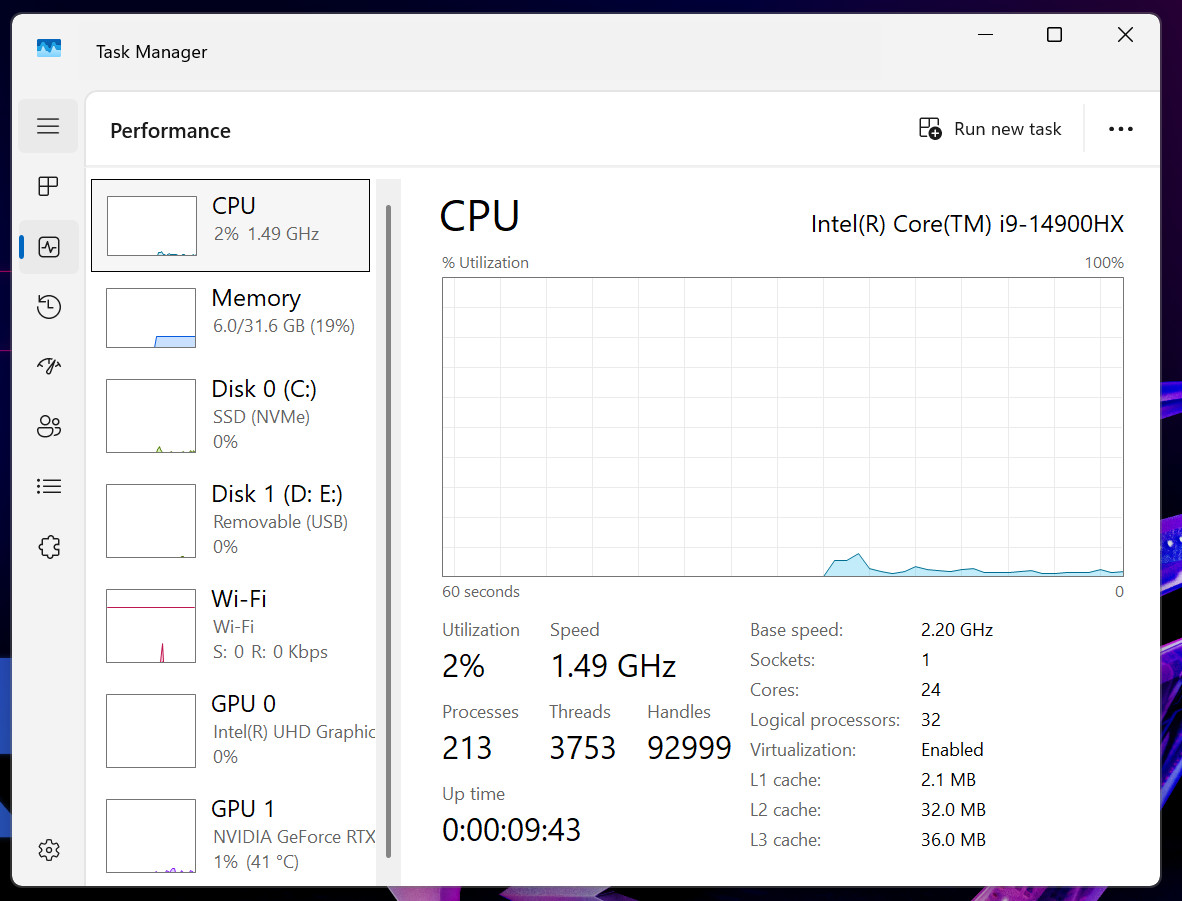This screenshot has width=1182, height=901.
Task: Click the Handles count 92999
Action: pyautogui.click(x=689, y=748)
